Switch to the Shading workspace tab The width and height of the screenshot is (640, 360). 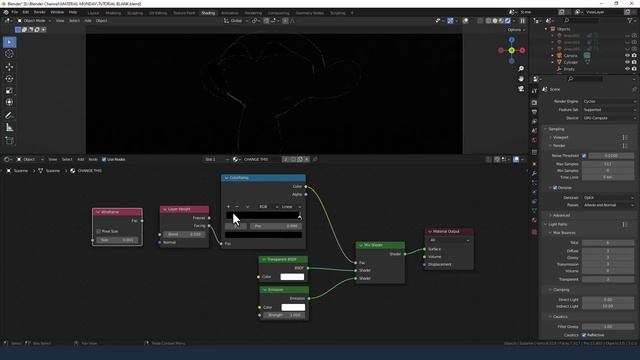pos(208,13)
